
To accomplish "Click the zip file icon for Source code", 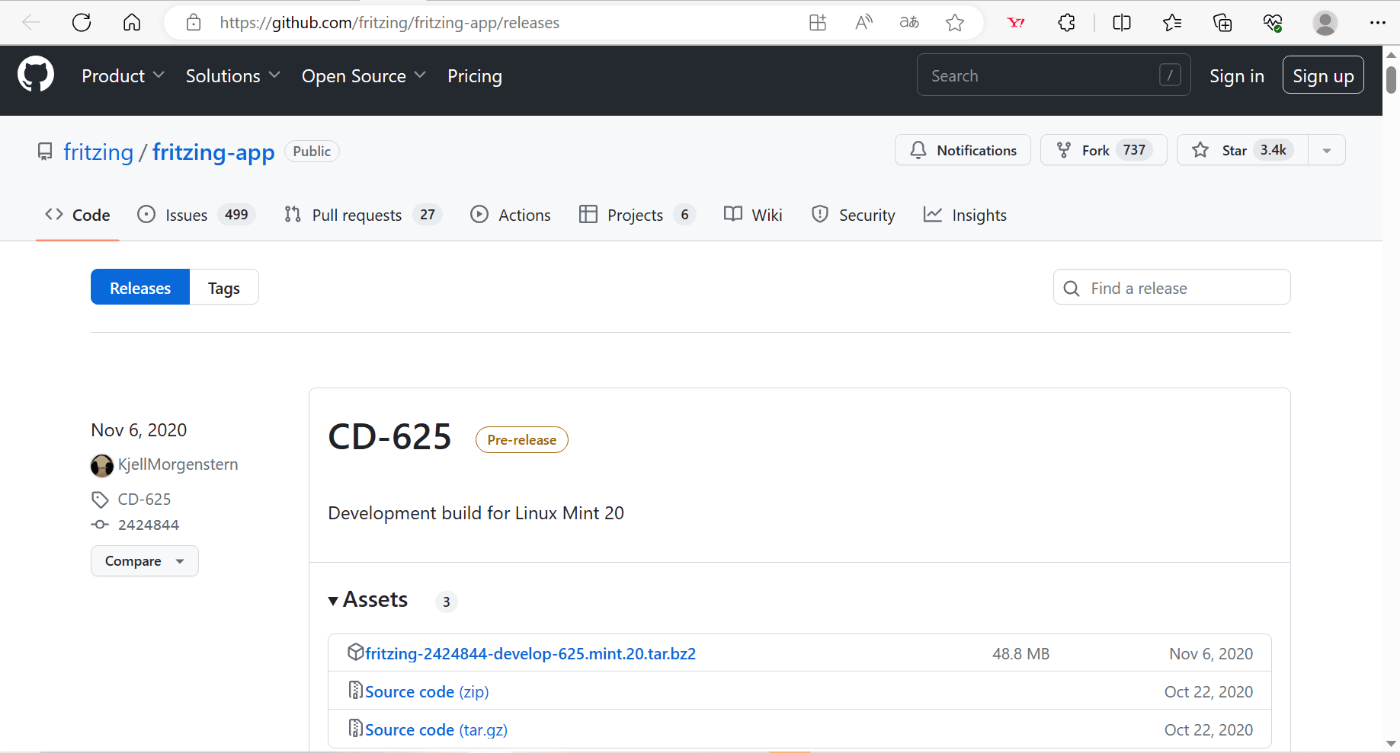I will coord(355,691).
